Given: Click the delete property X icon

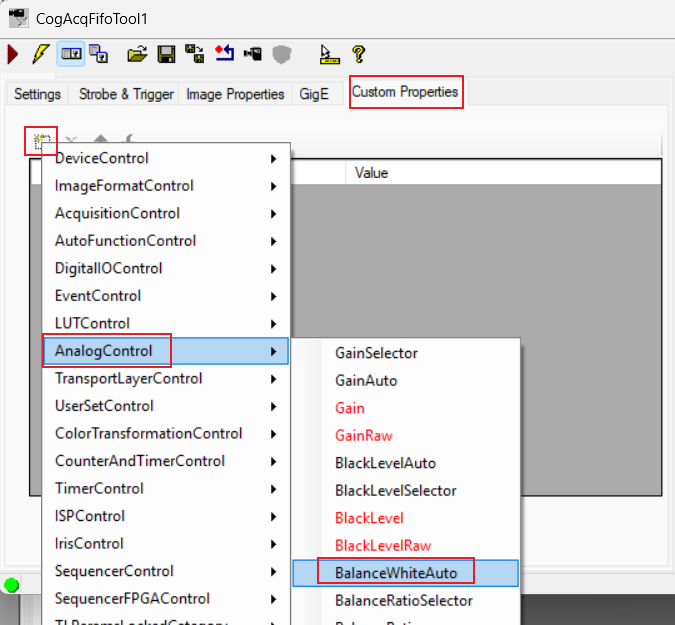Looking at the screenshot, I should [71, 139].
